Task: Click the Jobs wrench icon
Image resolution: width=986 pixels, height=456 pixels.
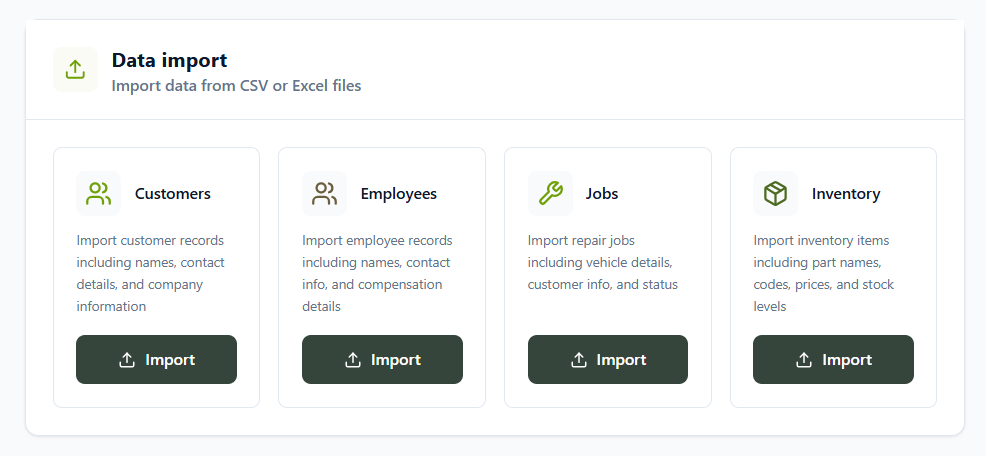Action: tap(550, 194)
